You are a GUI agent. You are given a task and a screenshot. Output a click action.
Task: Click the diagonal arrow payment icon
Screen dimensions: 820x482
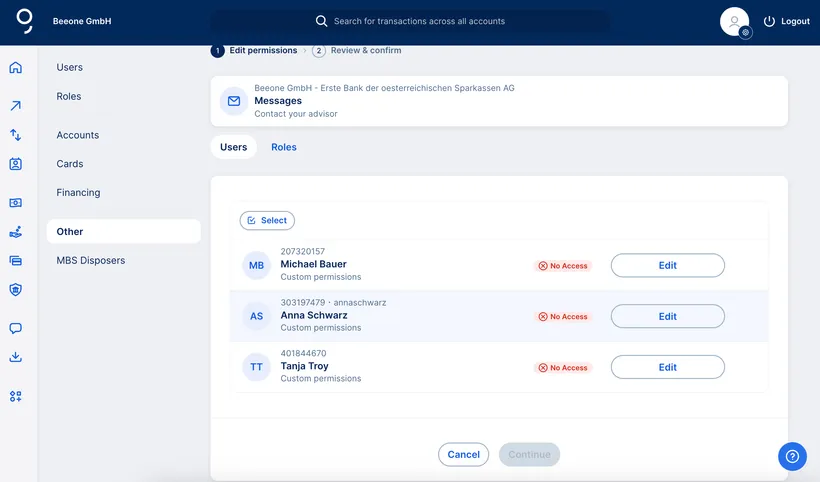[16, 106]
